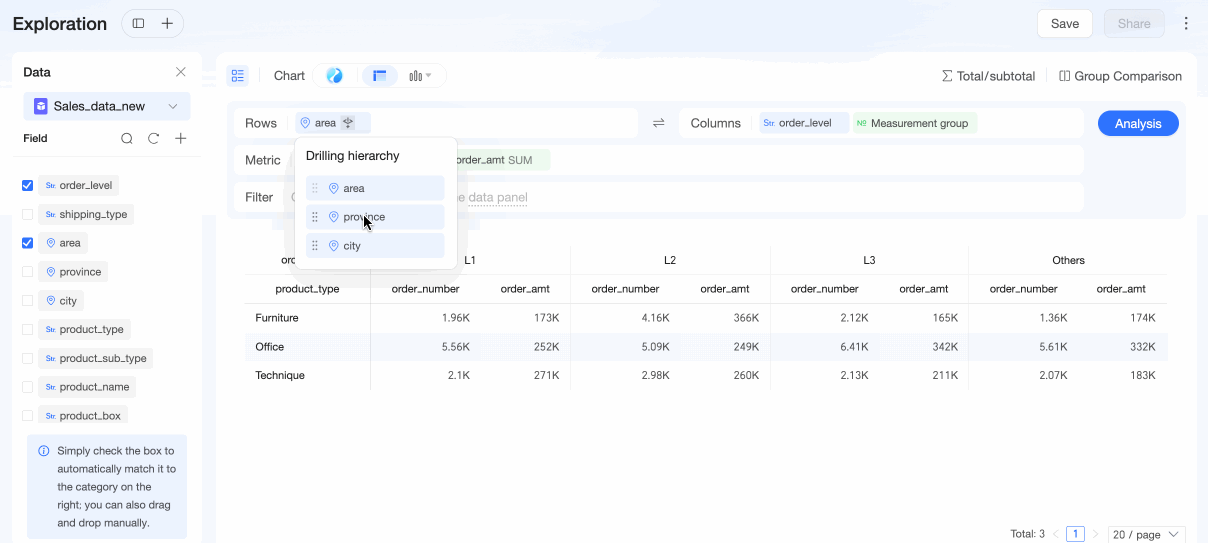Click the location icon of the hierarchy city item

pyautogui.click(x=334, y=246)
